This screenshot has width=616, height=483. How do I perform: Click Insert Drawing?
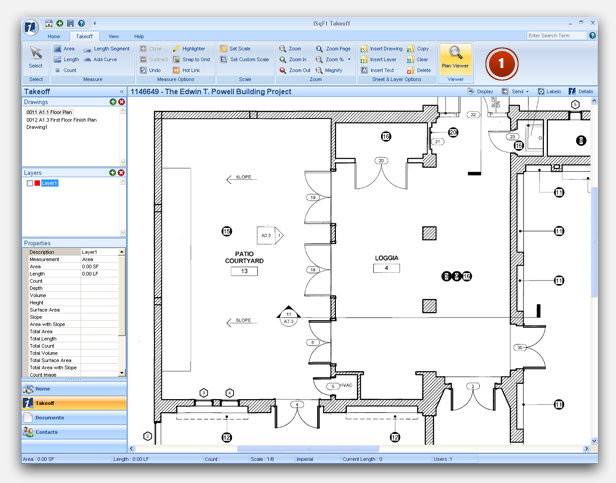click(x=381, y=49)
